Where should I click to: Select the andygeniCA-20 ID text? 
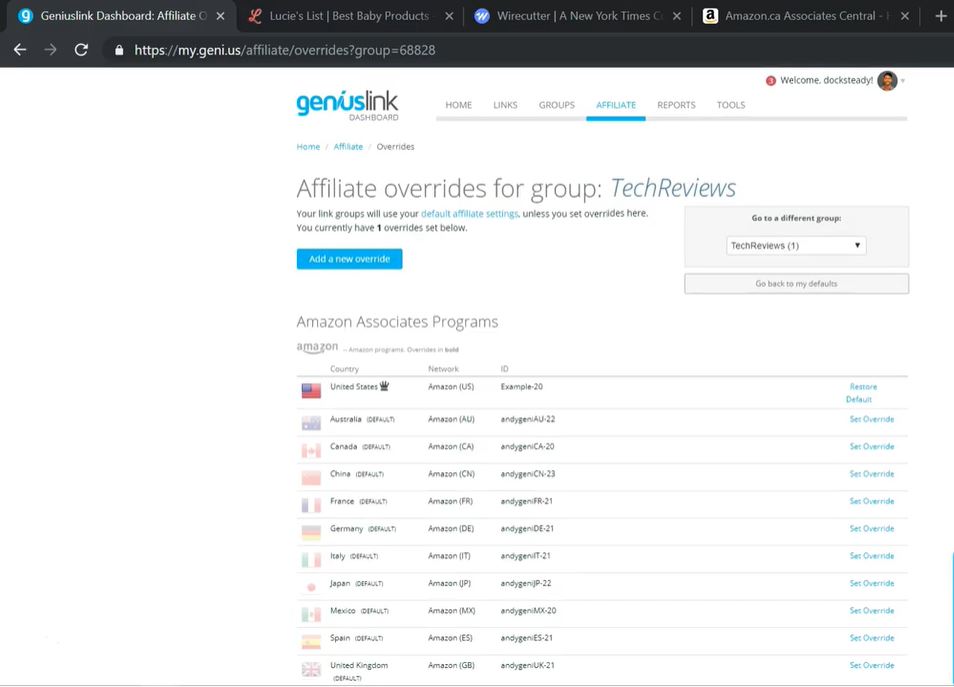click(x=527, y=447)
